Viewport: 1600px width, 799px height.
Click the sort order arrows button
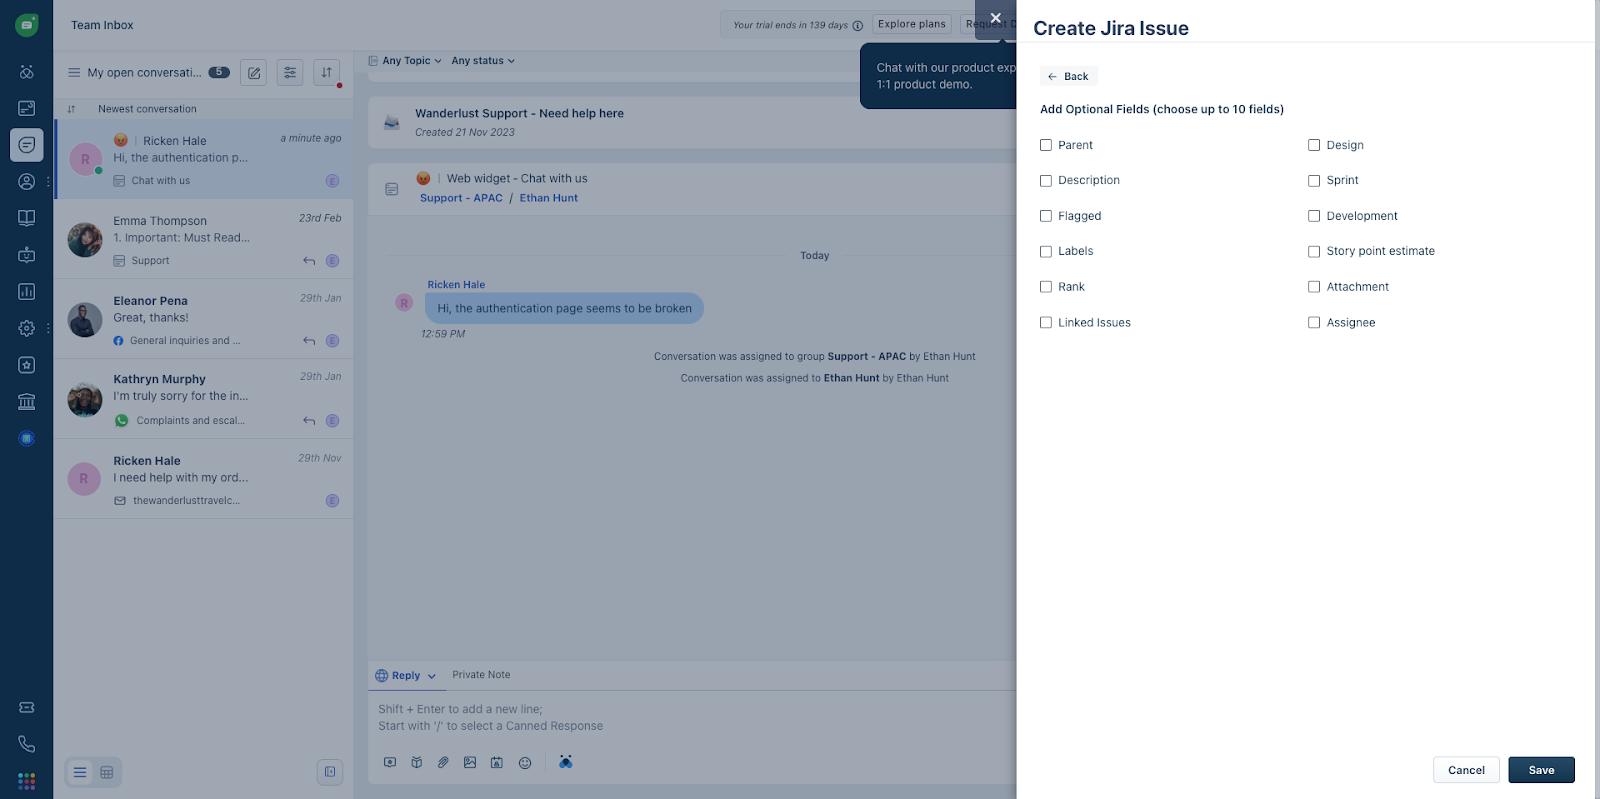(x=327, y=72)
